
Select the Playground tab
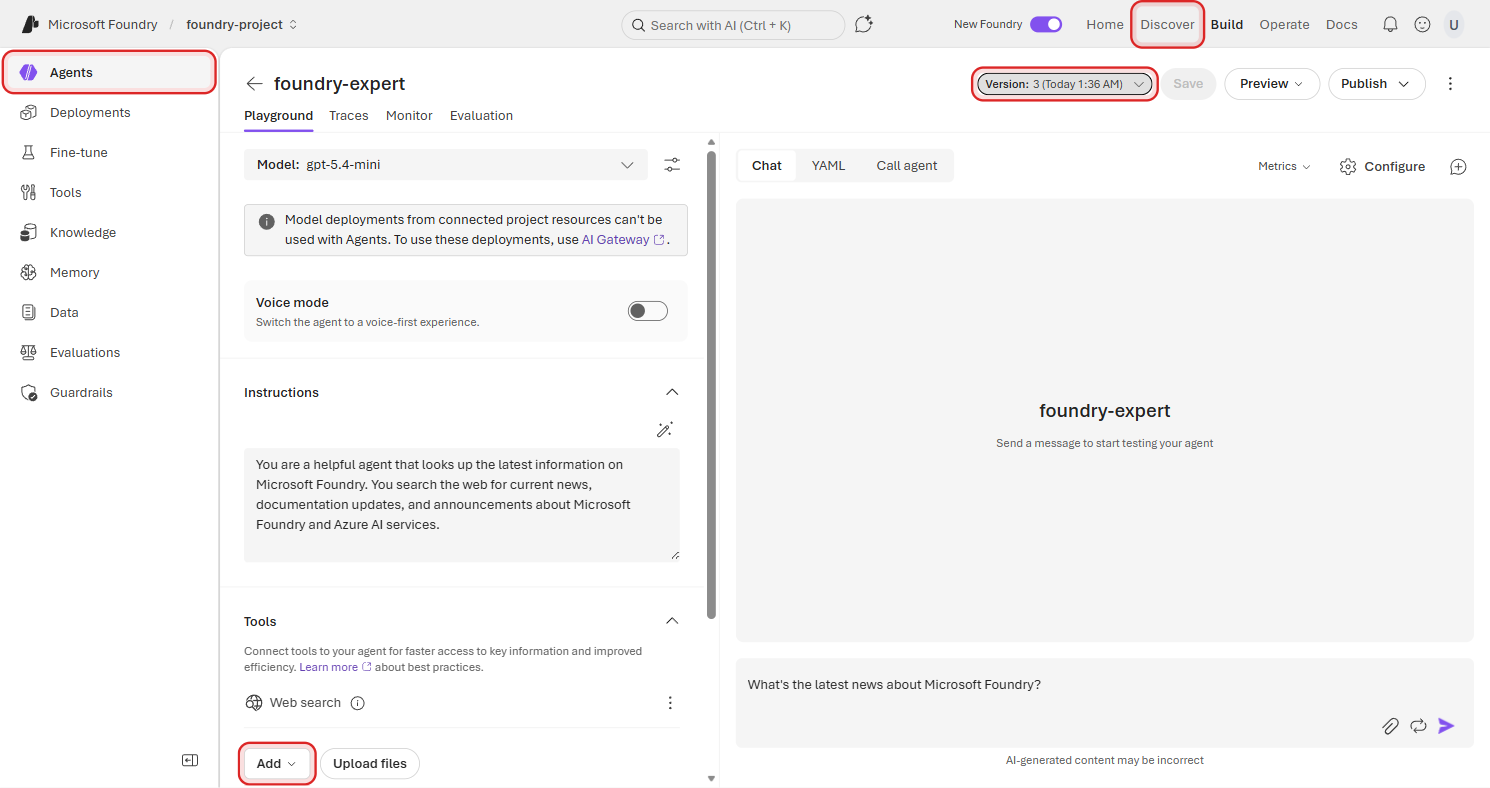(x=278, y=116)
